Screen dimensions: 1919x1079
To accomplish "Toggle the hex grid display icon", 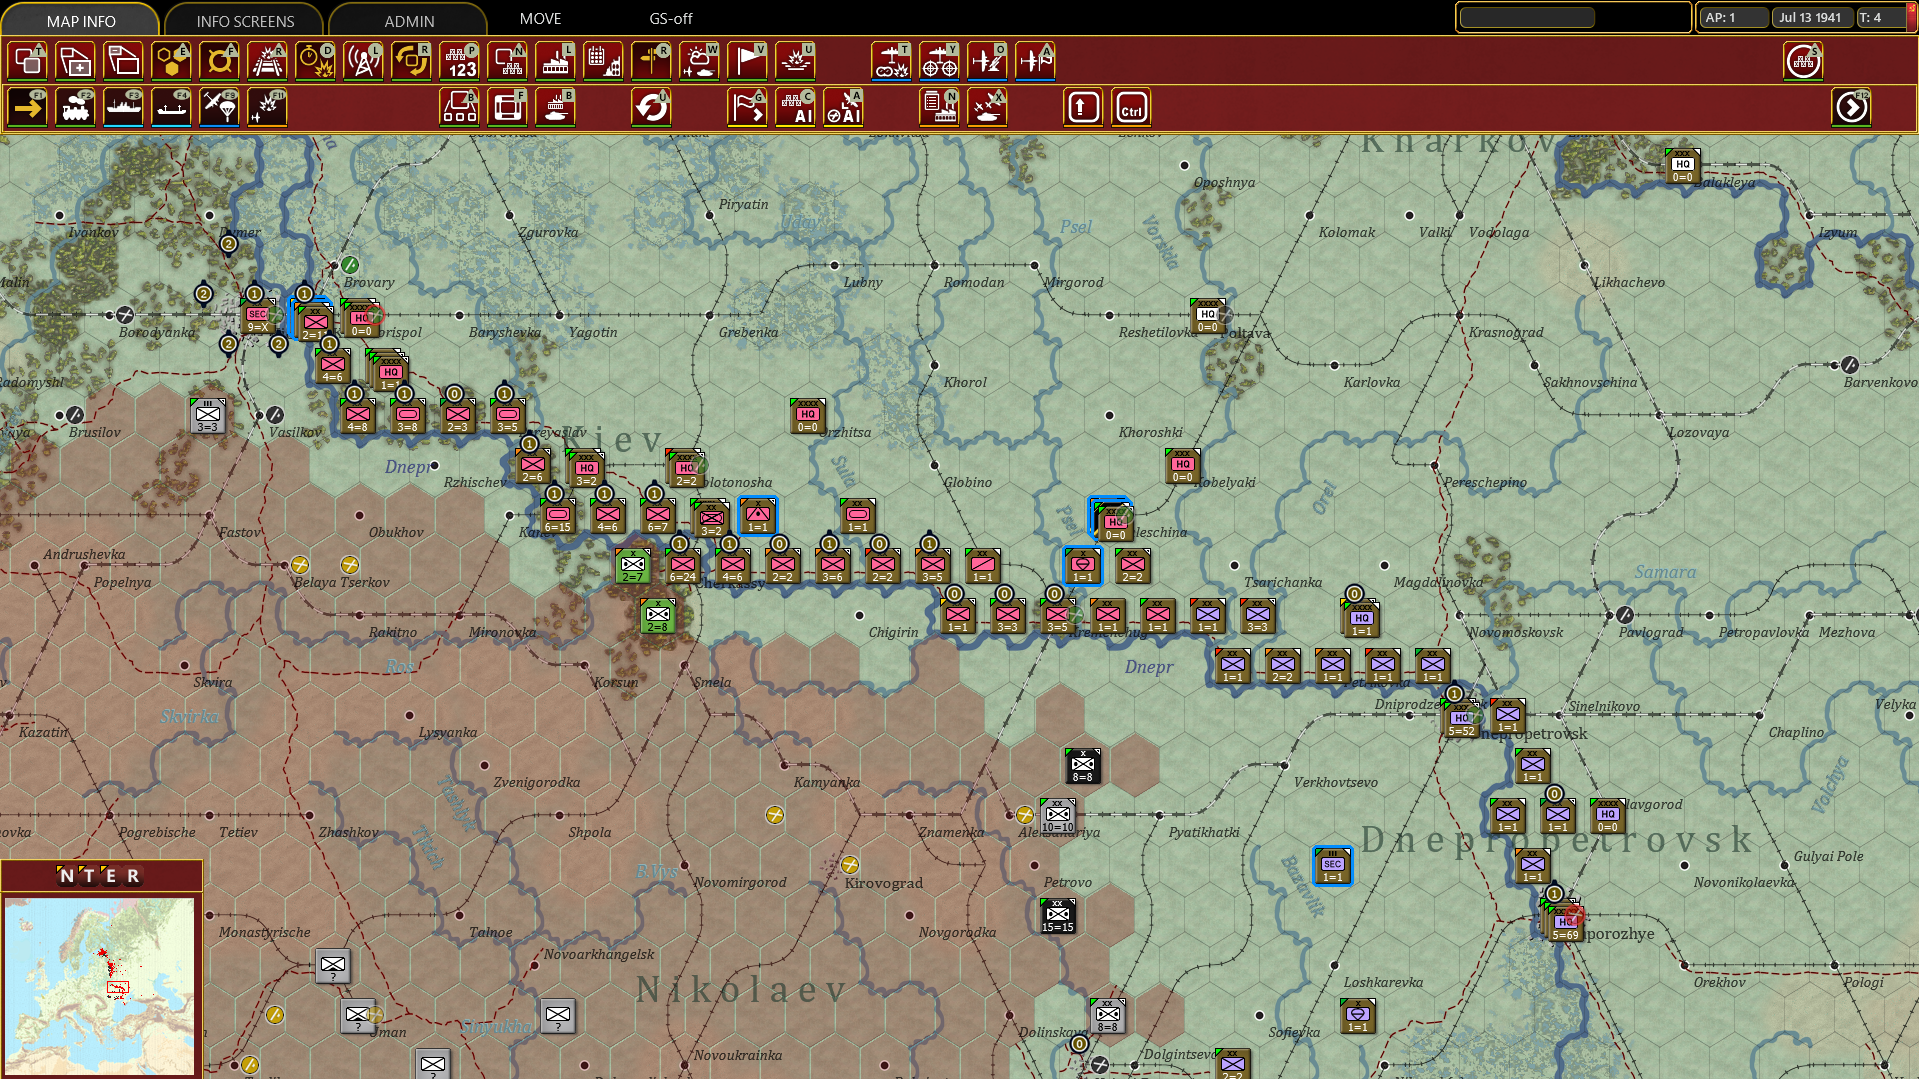I will [172, 61].
